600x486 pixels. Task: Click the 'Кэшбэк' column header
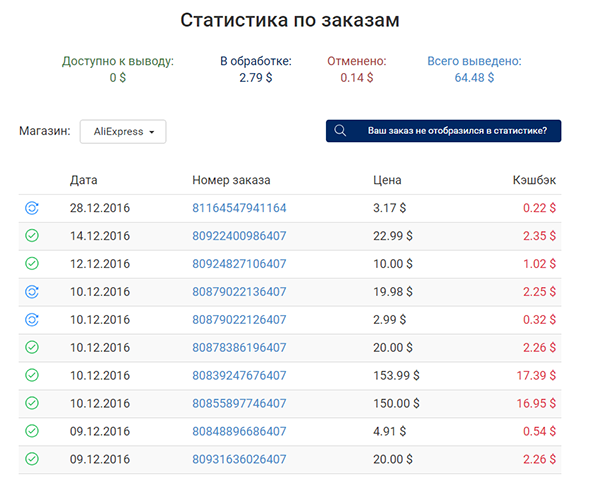pos(535,181)
